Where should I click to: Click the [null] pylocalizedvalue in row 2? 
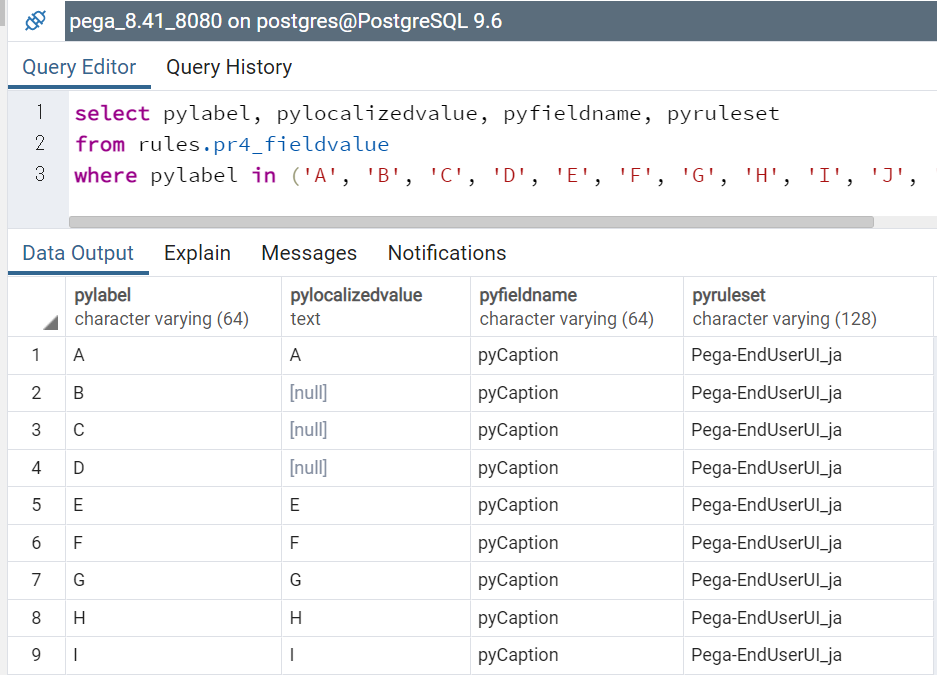(x=376, y=393)
